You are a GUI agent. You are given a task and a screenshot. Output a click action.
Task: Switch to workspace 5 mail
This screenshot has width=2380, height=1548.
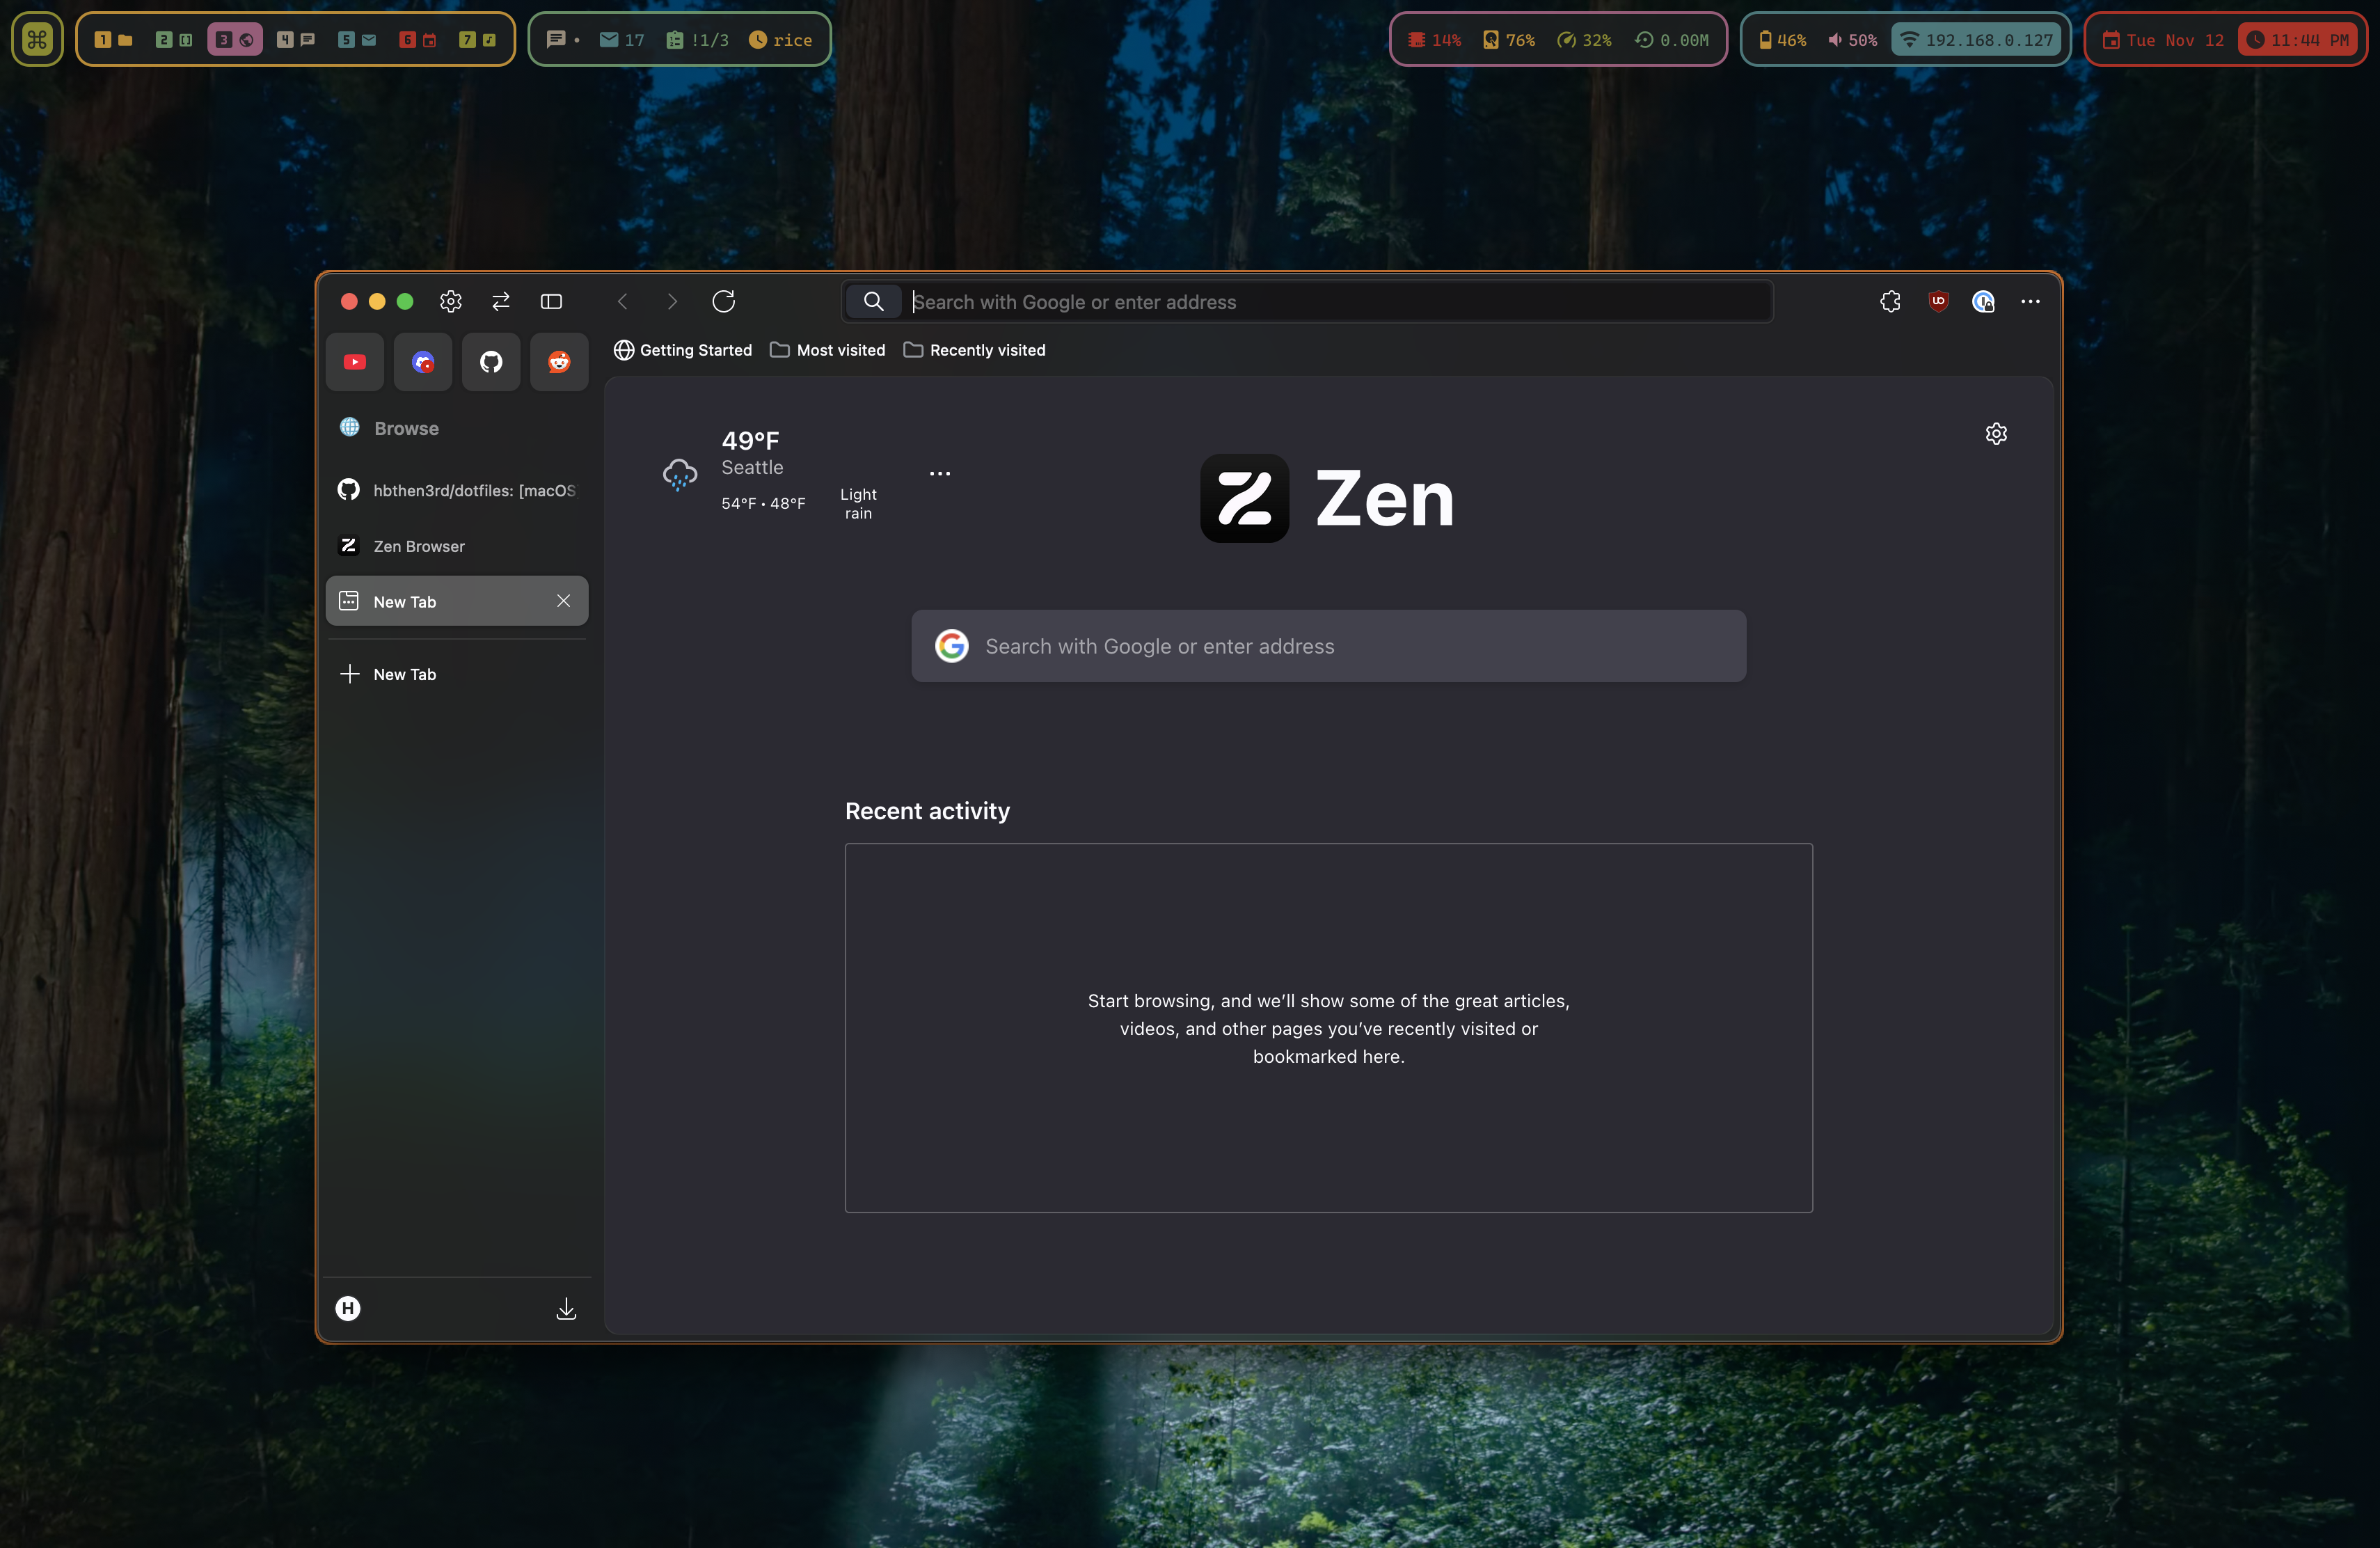[357, 40]
